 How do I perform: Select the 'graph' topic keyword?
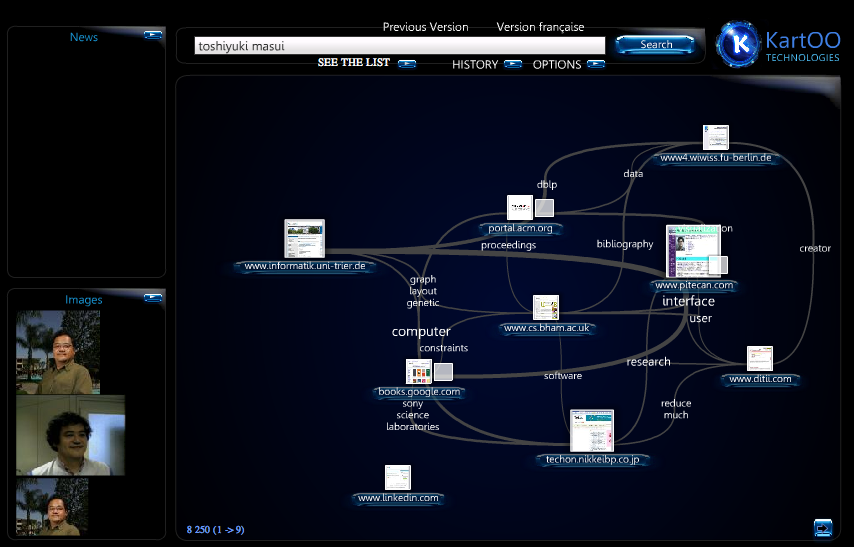pos(423,279)
